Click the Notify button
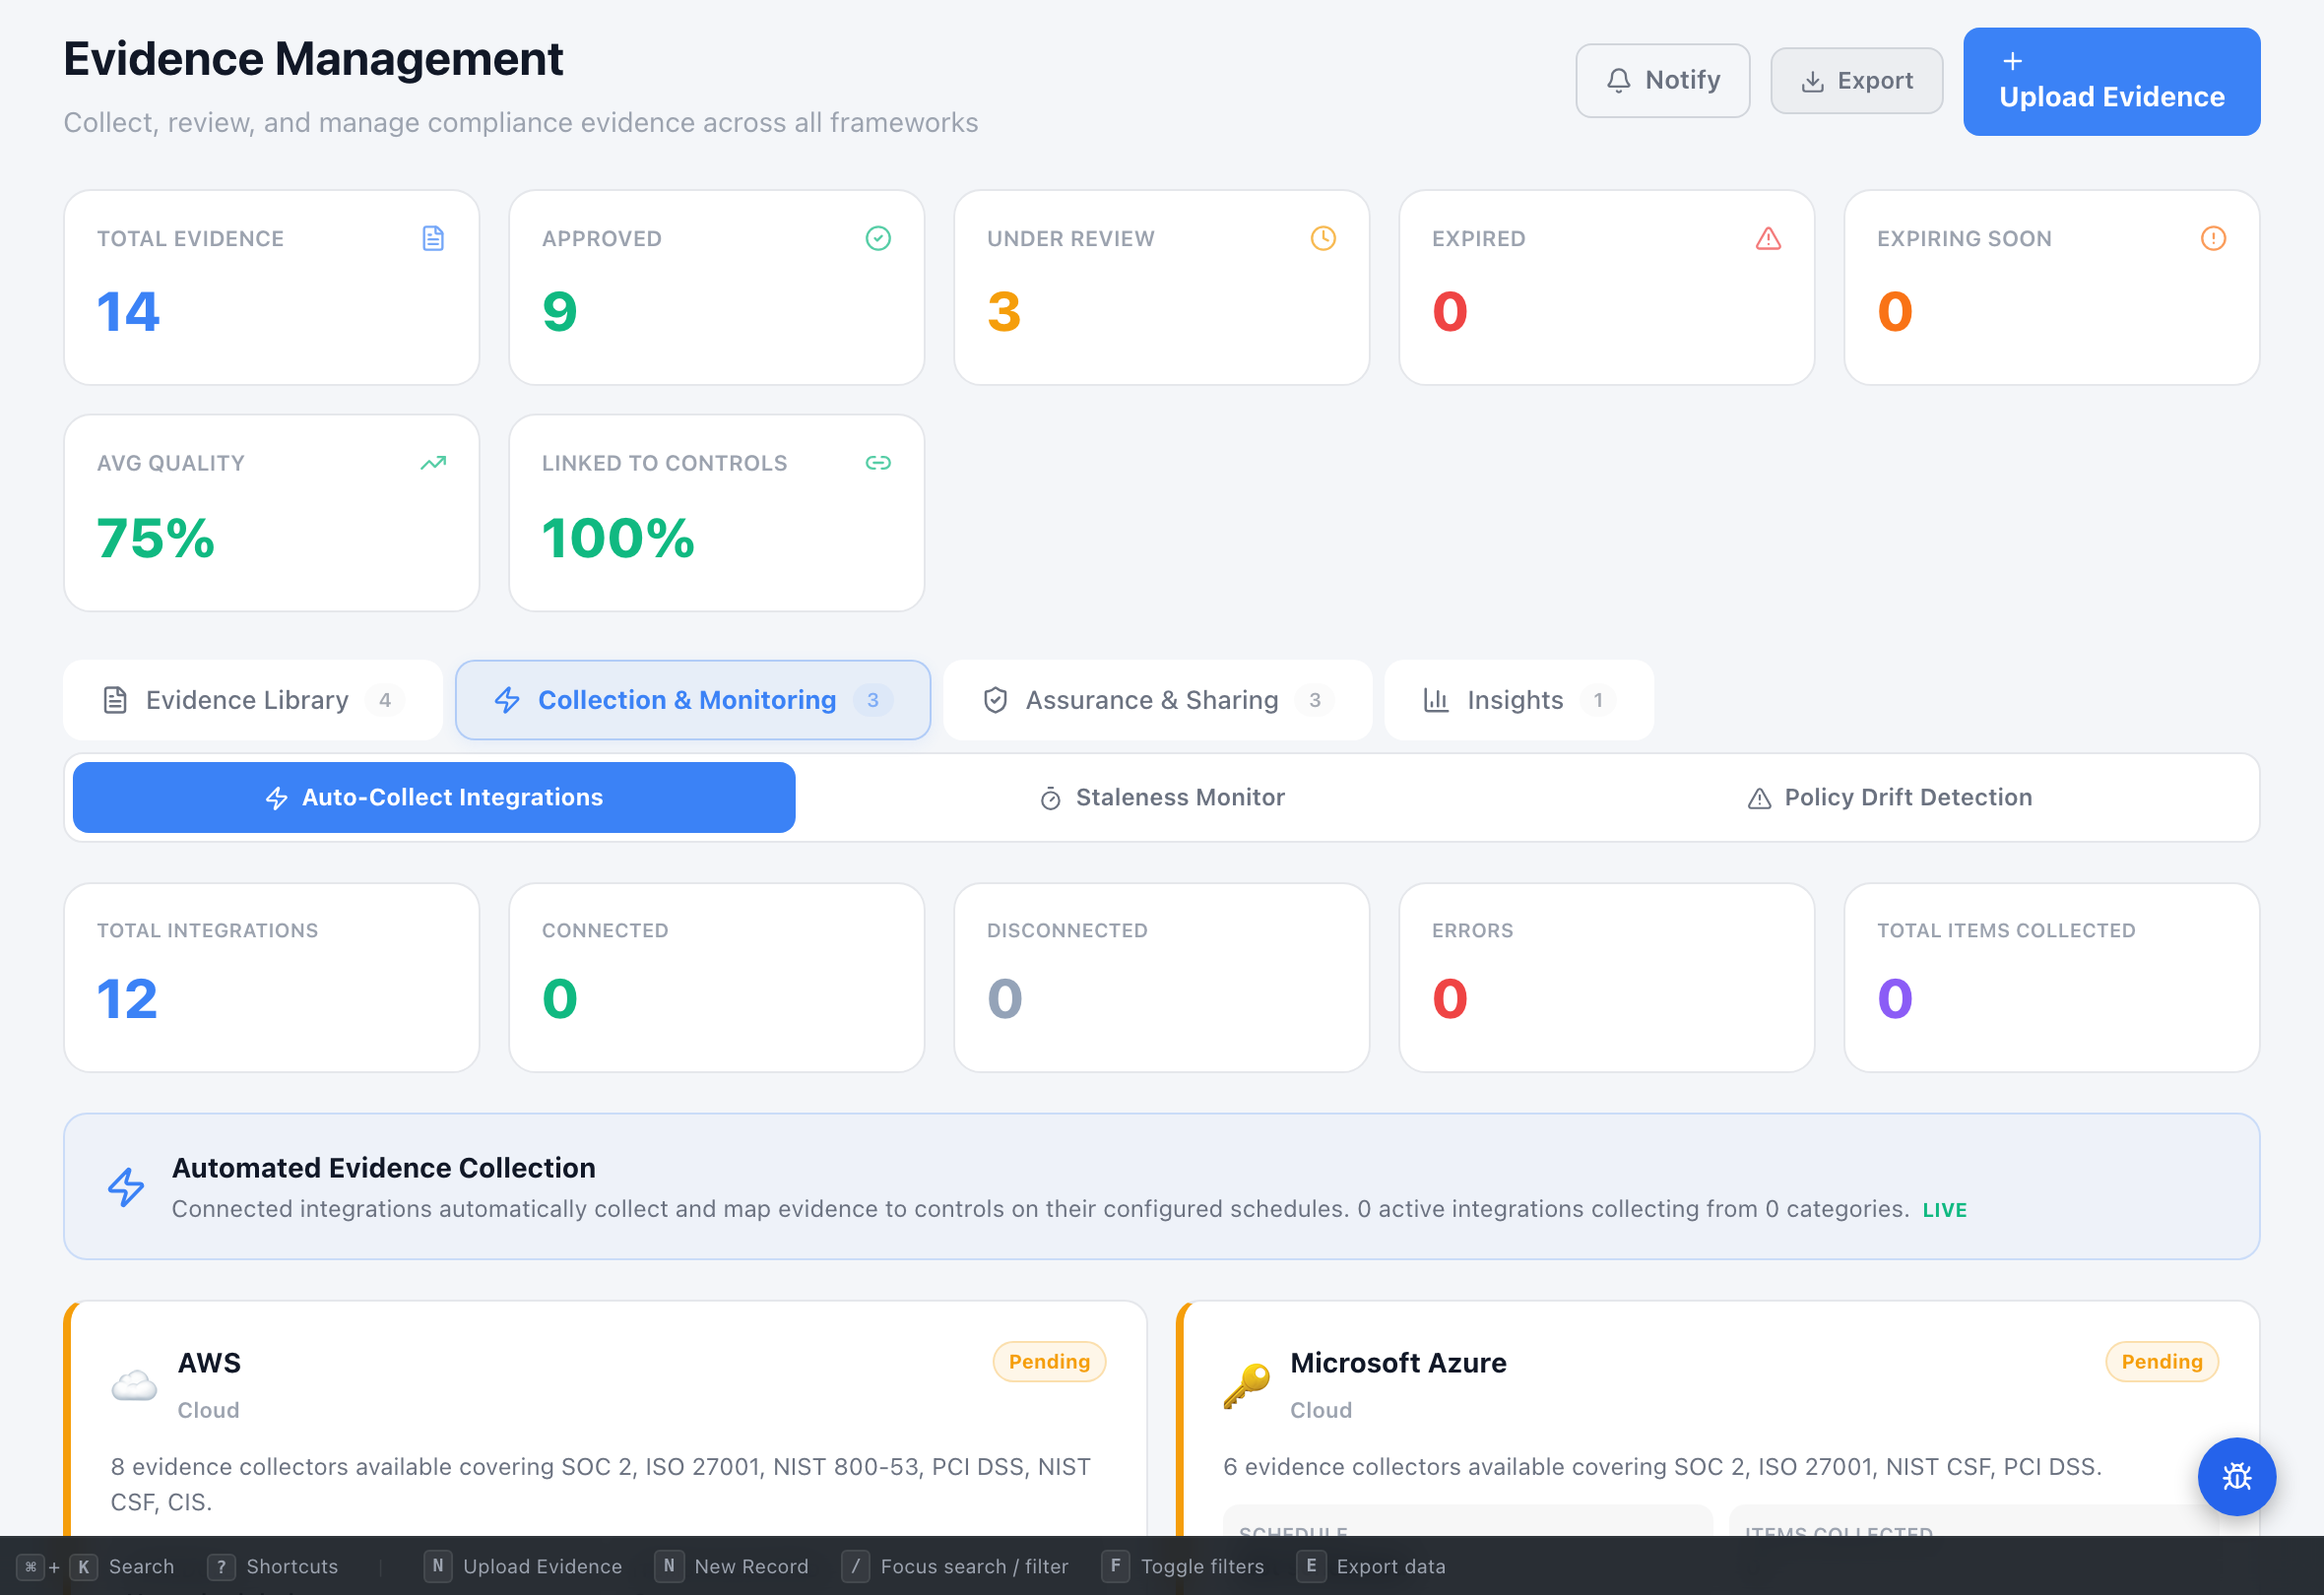Image resolution: width=2324 pixels, height=1595 pixels. pos(1662,80)
